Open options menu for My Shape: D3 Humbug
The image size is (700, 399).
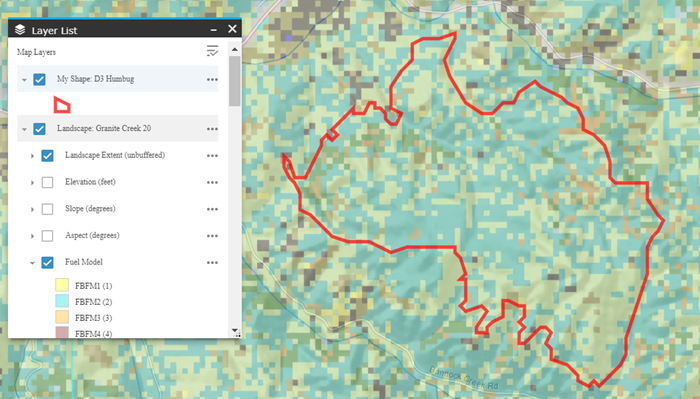pos(212,79)
